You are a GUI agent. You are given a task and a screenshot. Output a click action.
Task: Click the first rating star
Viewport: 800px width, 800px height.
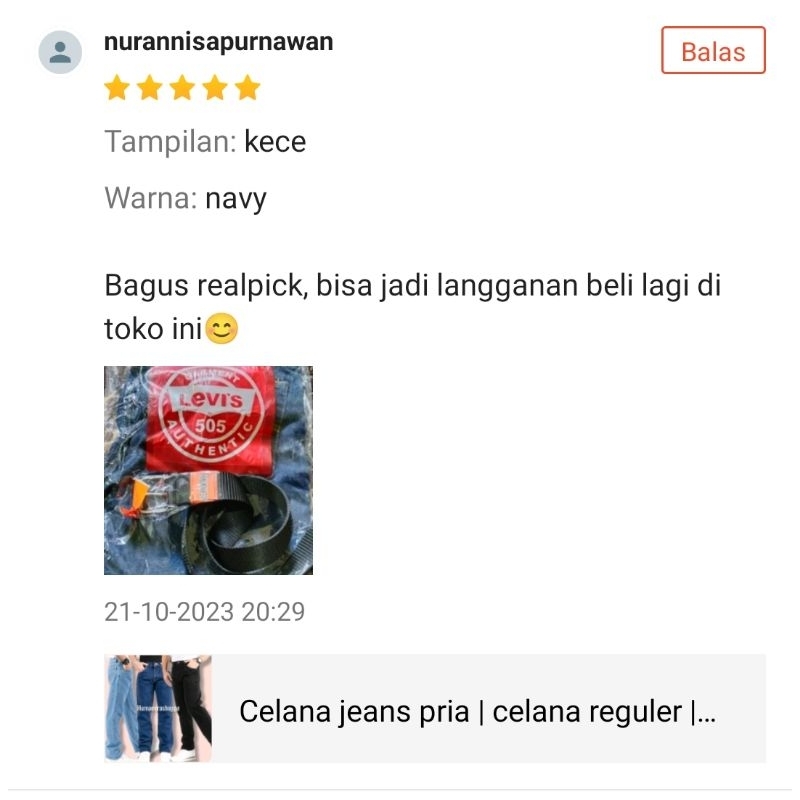pos(117,87)
